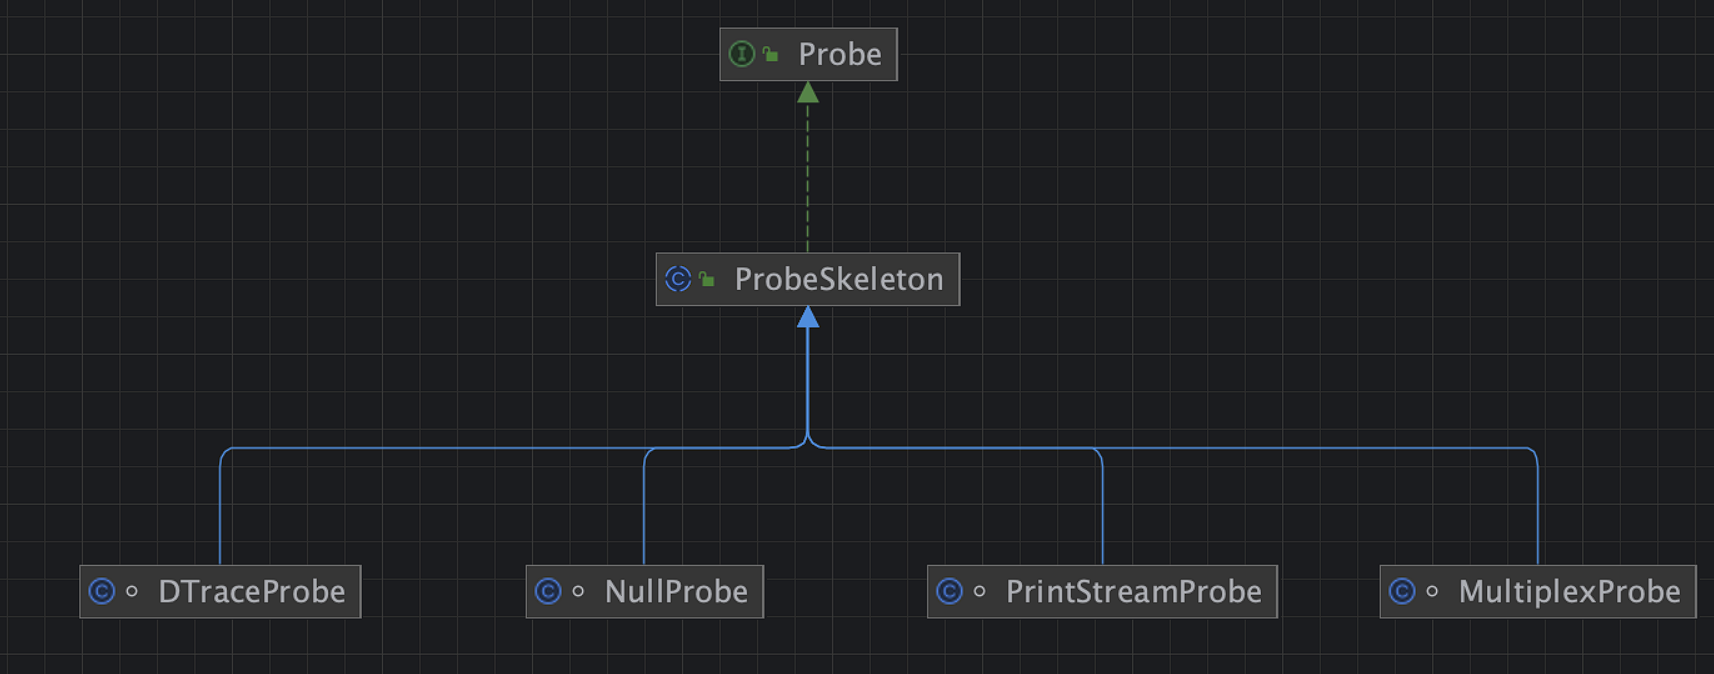The width and height of the screenshot is (1714, 674).
Task: Select the PrintStreamProbe class node label
Action: 1133,591
